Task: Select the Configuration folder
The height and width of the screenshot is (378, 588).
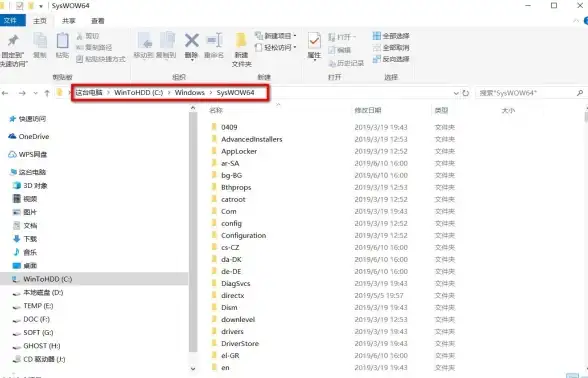Action: point(238,236)
